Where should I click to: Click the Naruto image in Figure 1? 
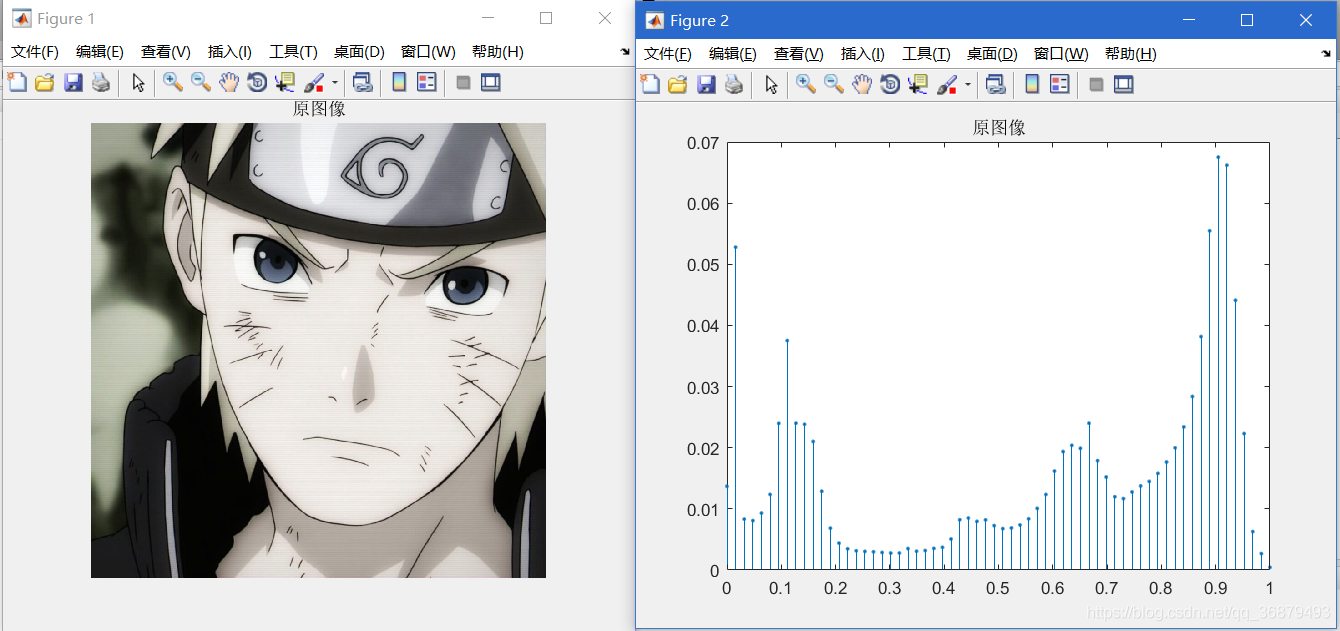click(x=318, y=350)
